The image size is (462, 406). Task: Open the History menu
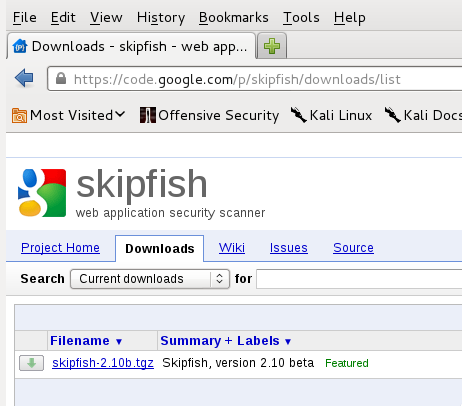[161, 17]
